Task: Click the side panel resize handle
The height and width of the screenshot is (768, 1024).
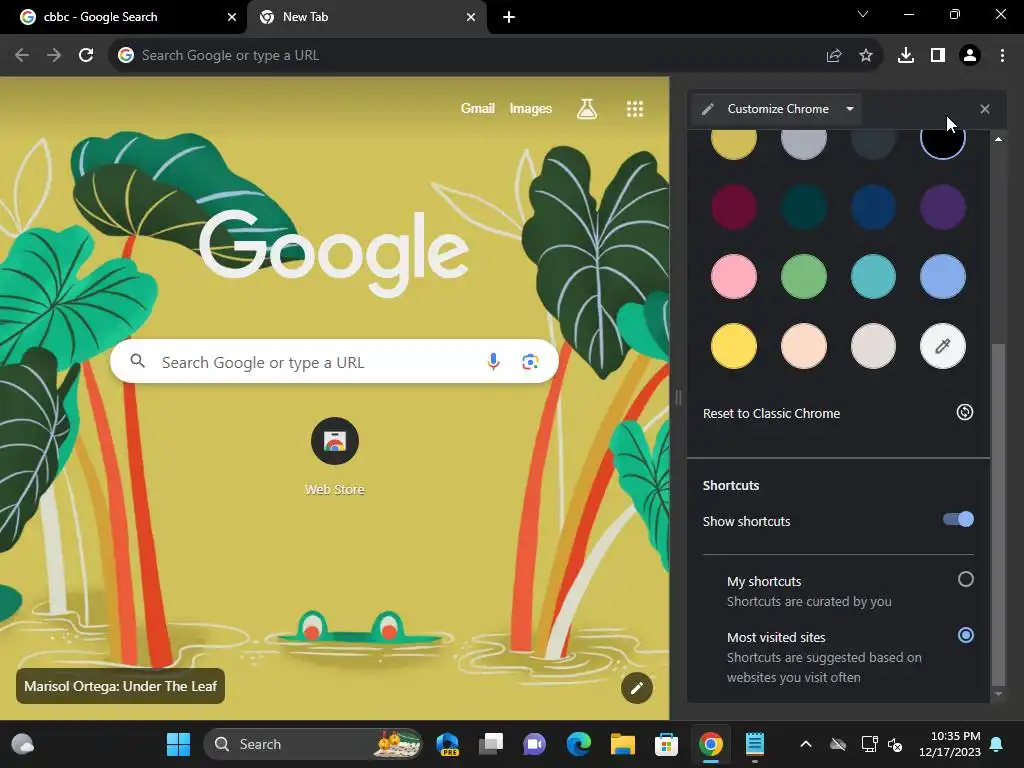Action: pos(678,397)
